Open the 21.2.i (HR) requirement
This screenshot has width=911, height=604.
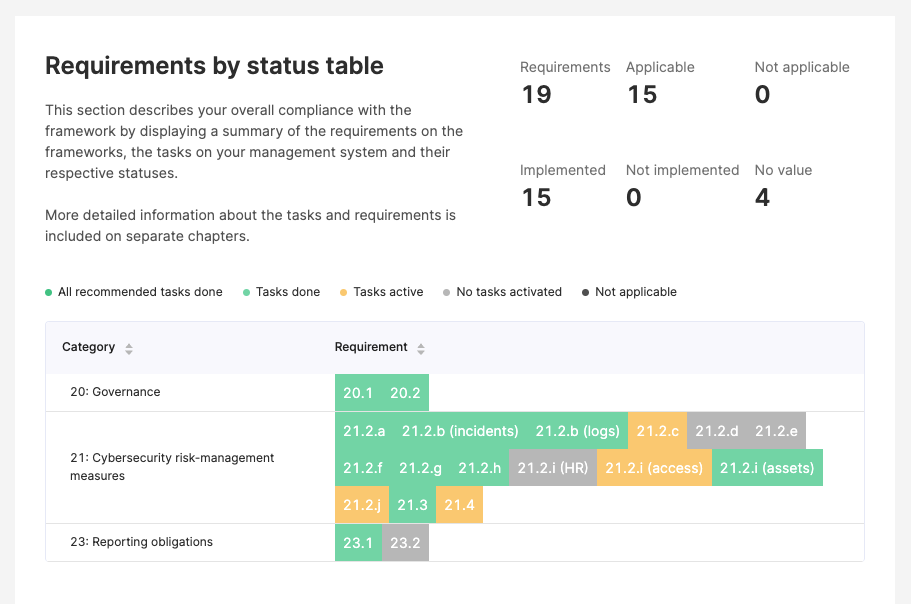click(x=553, y=467)
